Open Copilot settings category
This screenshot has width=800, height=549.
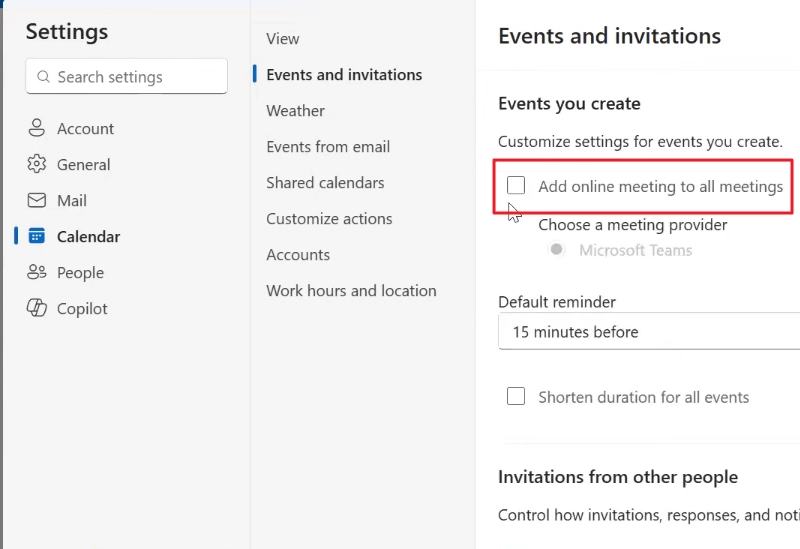tap(82, 309)
